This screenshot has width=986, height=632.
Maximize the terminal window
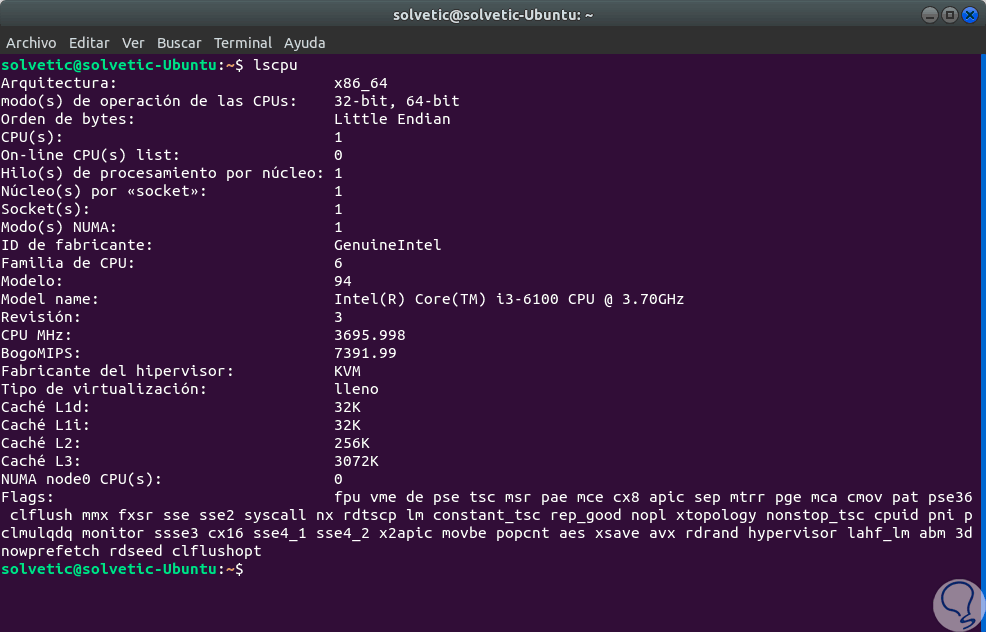pos(950,15)
